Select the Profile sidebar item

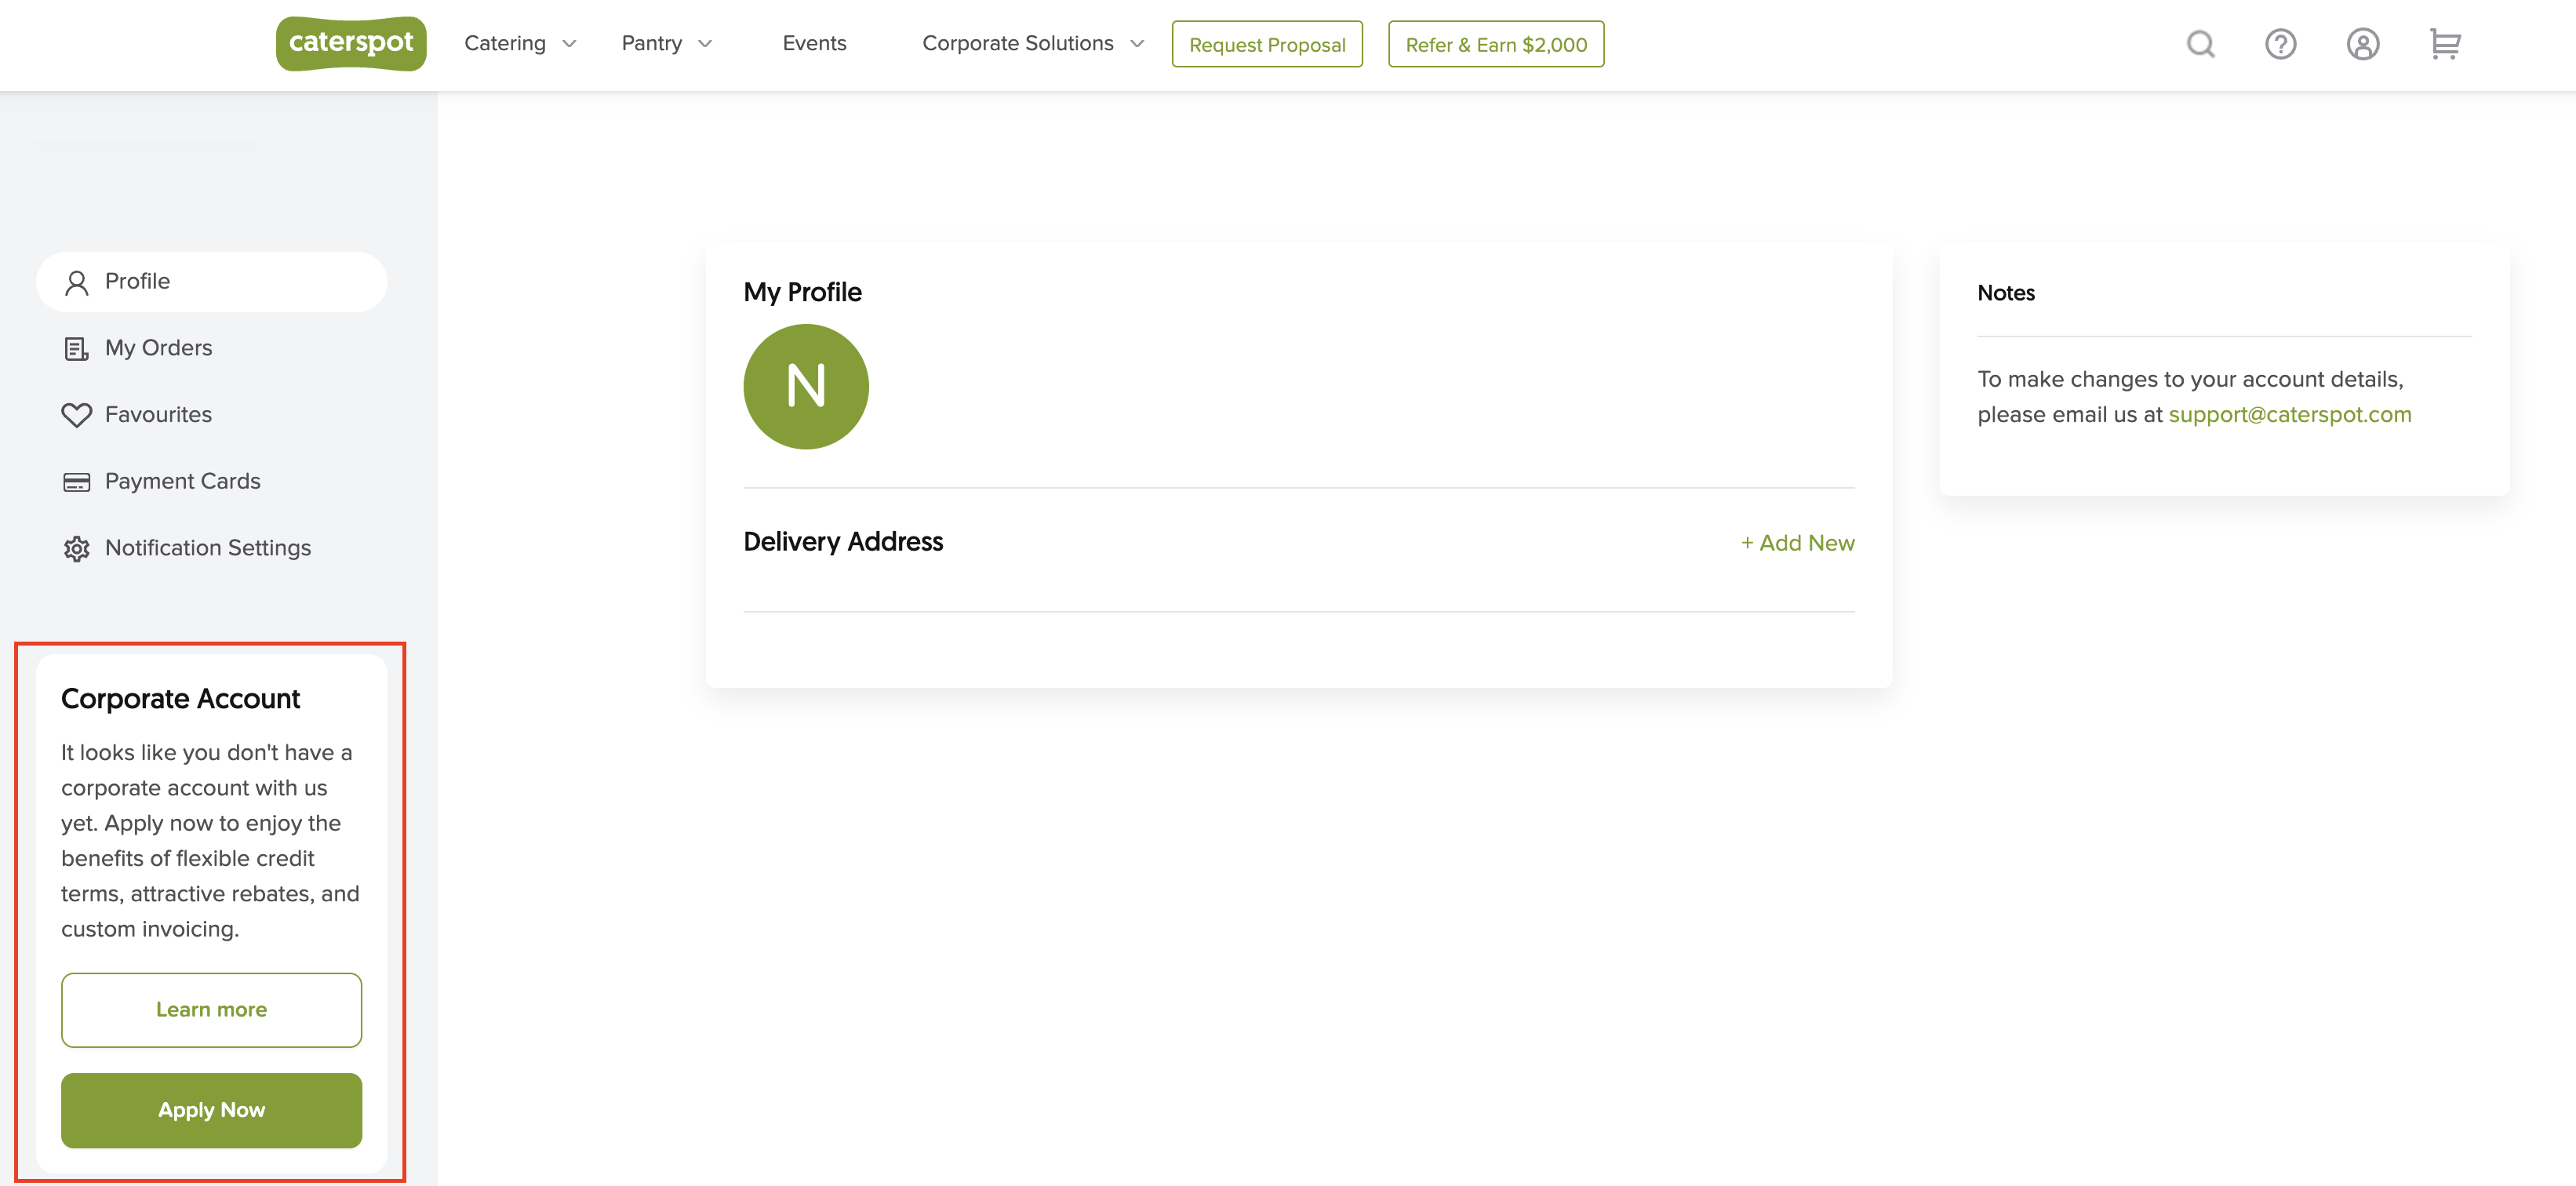(211, 282)
